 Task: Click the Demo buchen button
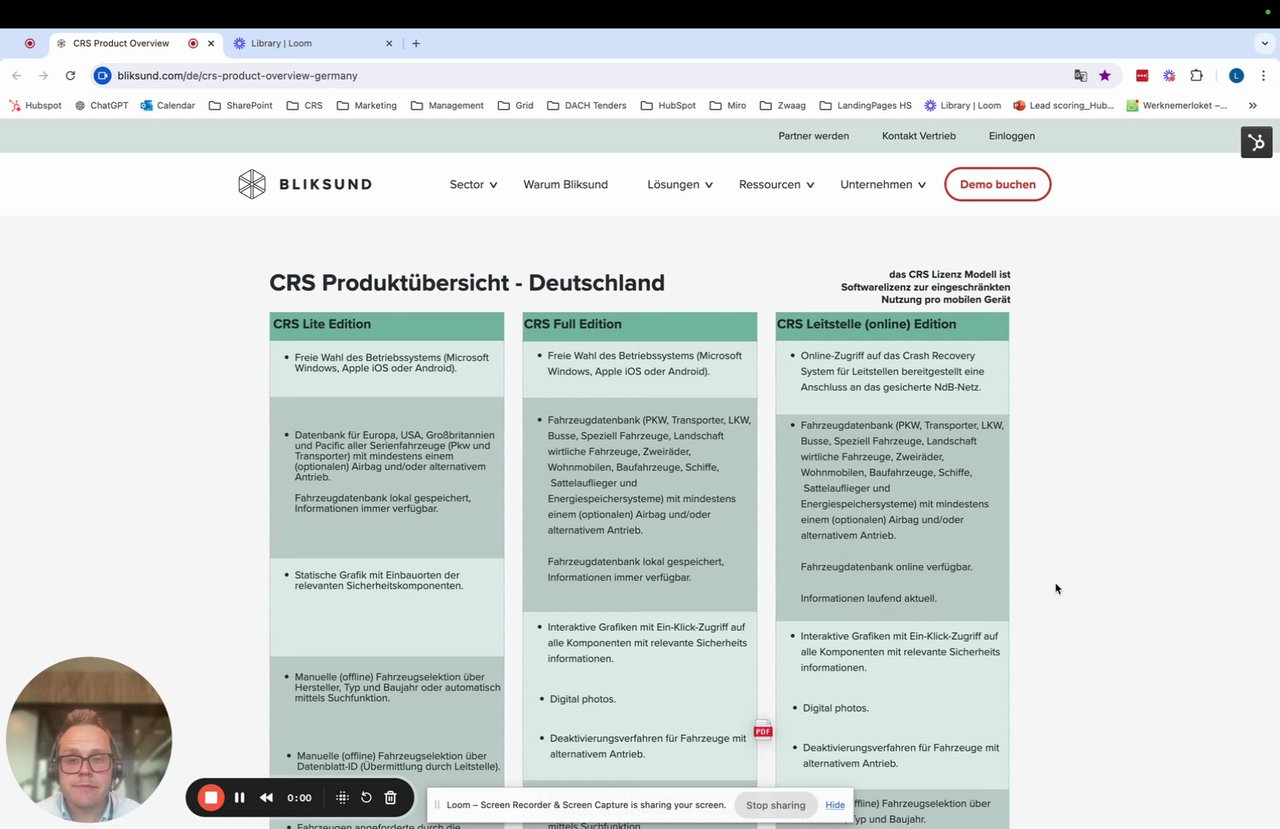pyautogui.click(x=997, y=184)
